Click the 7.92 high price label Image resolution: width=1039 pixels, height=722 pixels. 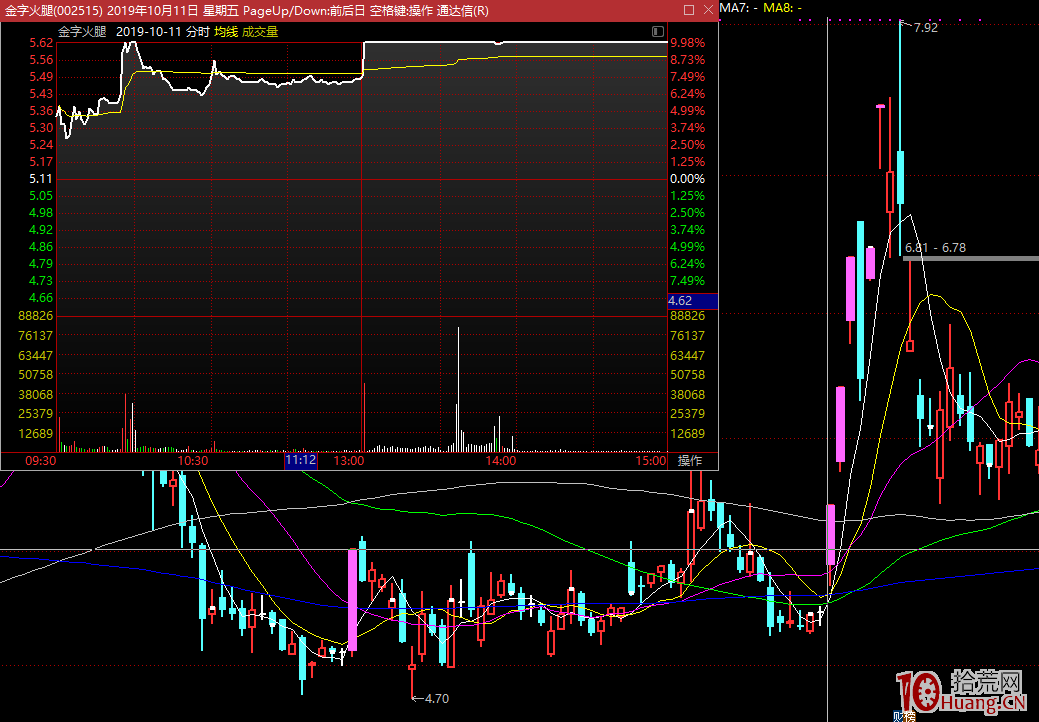coord(925,28)
